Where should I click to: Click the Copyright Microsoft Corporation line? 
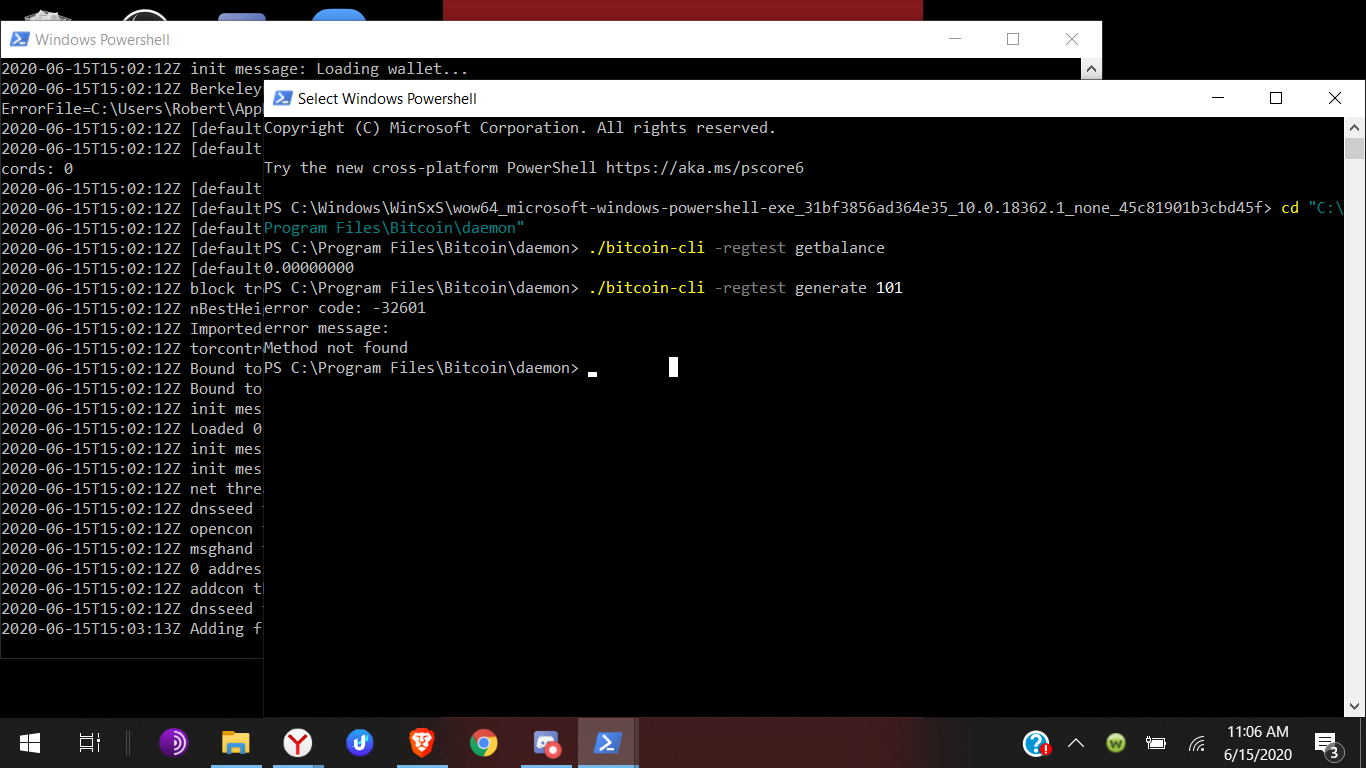click(x=520, y=128)
